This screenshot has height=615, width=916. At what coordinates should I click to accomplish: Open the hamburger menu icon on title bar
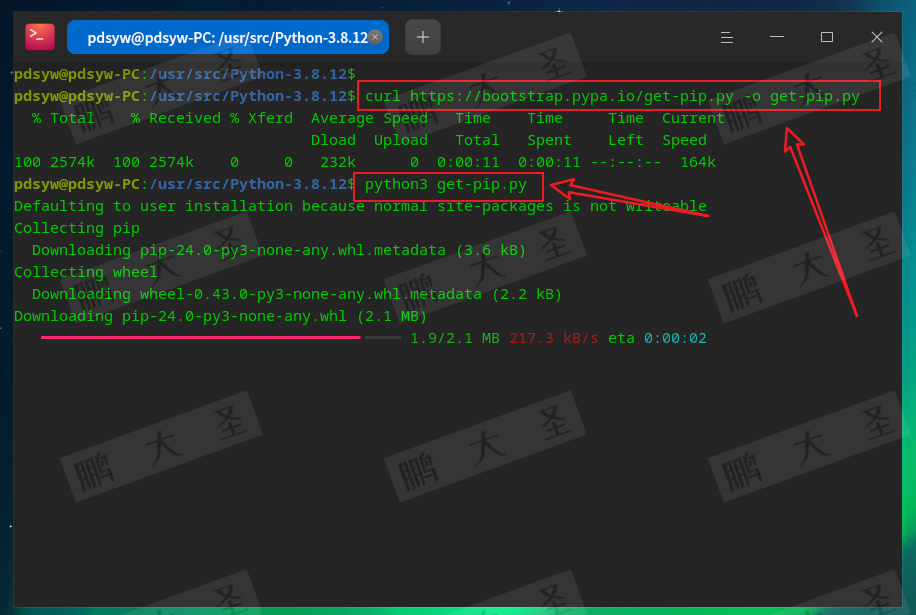click(726, 37)
